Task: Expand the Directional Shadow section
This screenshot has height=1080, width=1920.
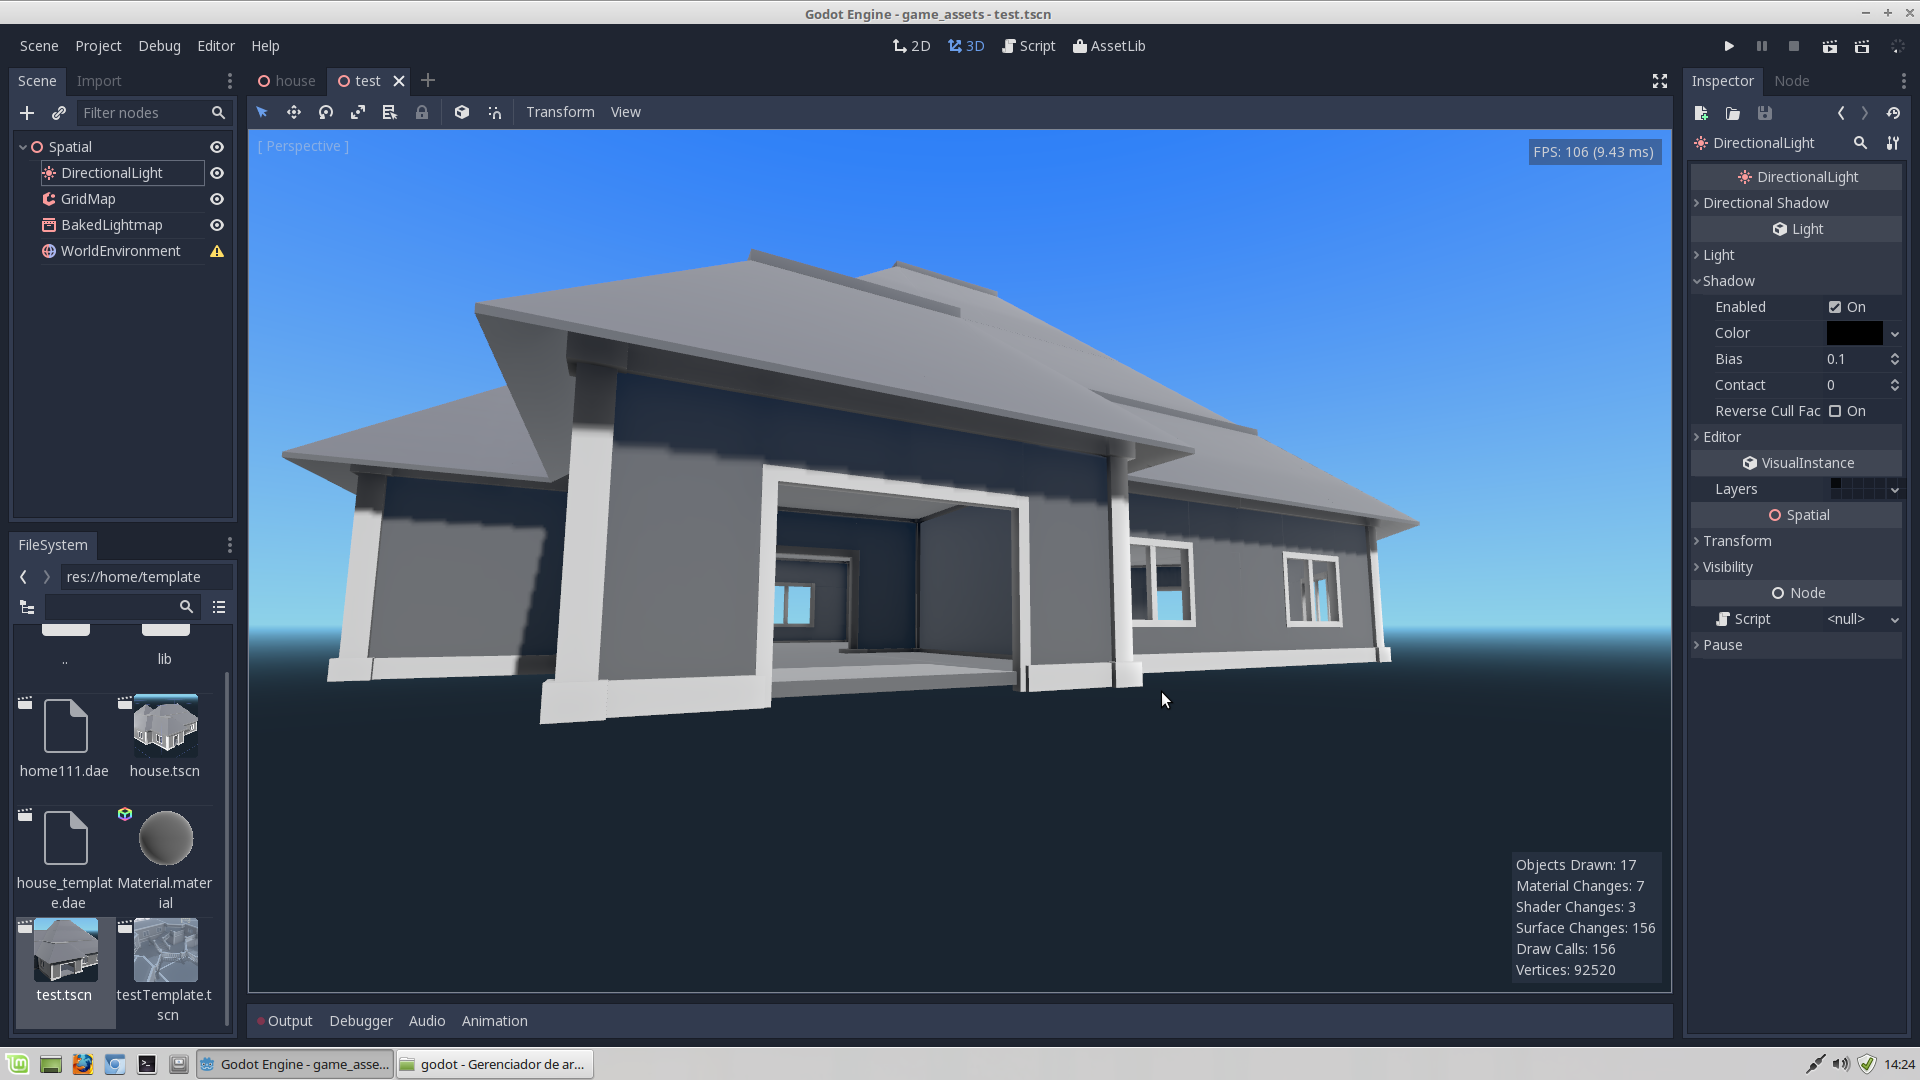Action: point(1766,202)
